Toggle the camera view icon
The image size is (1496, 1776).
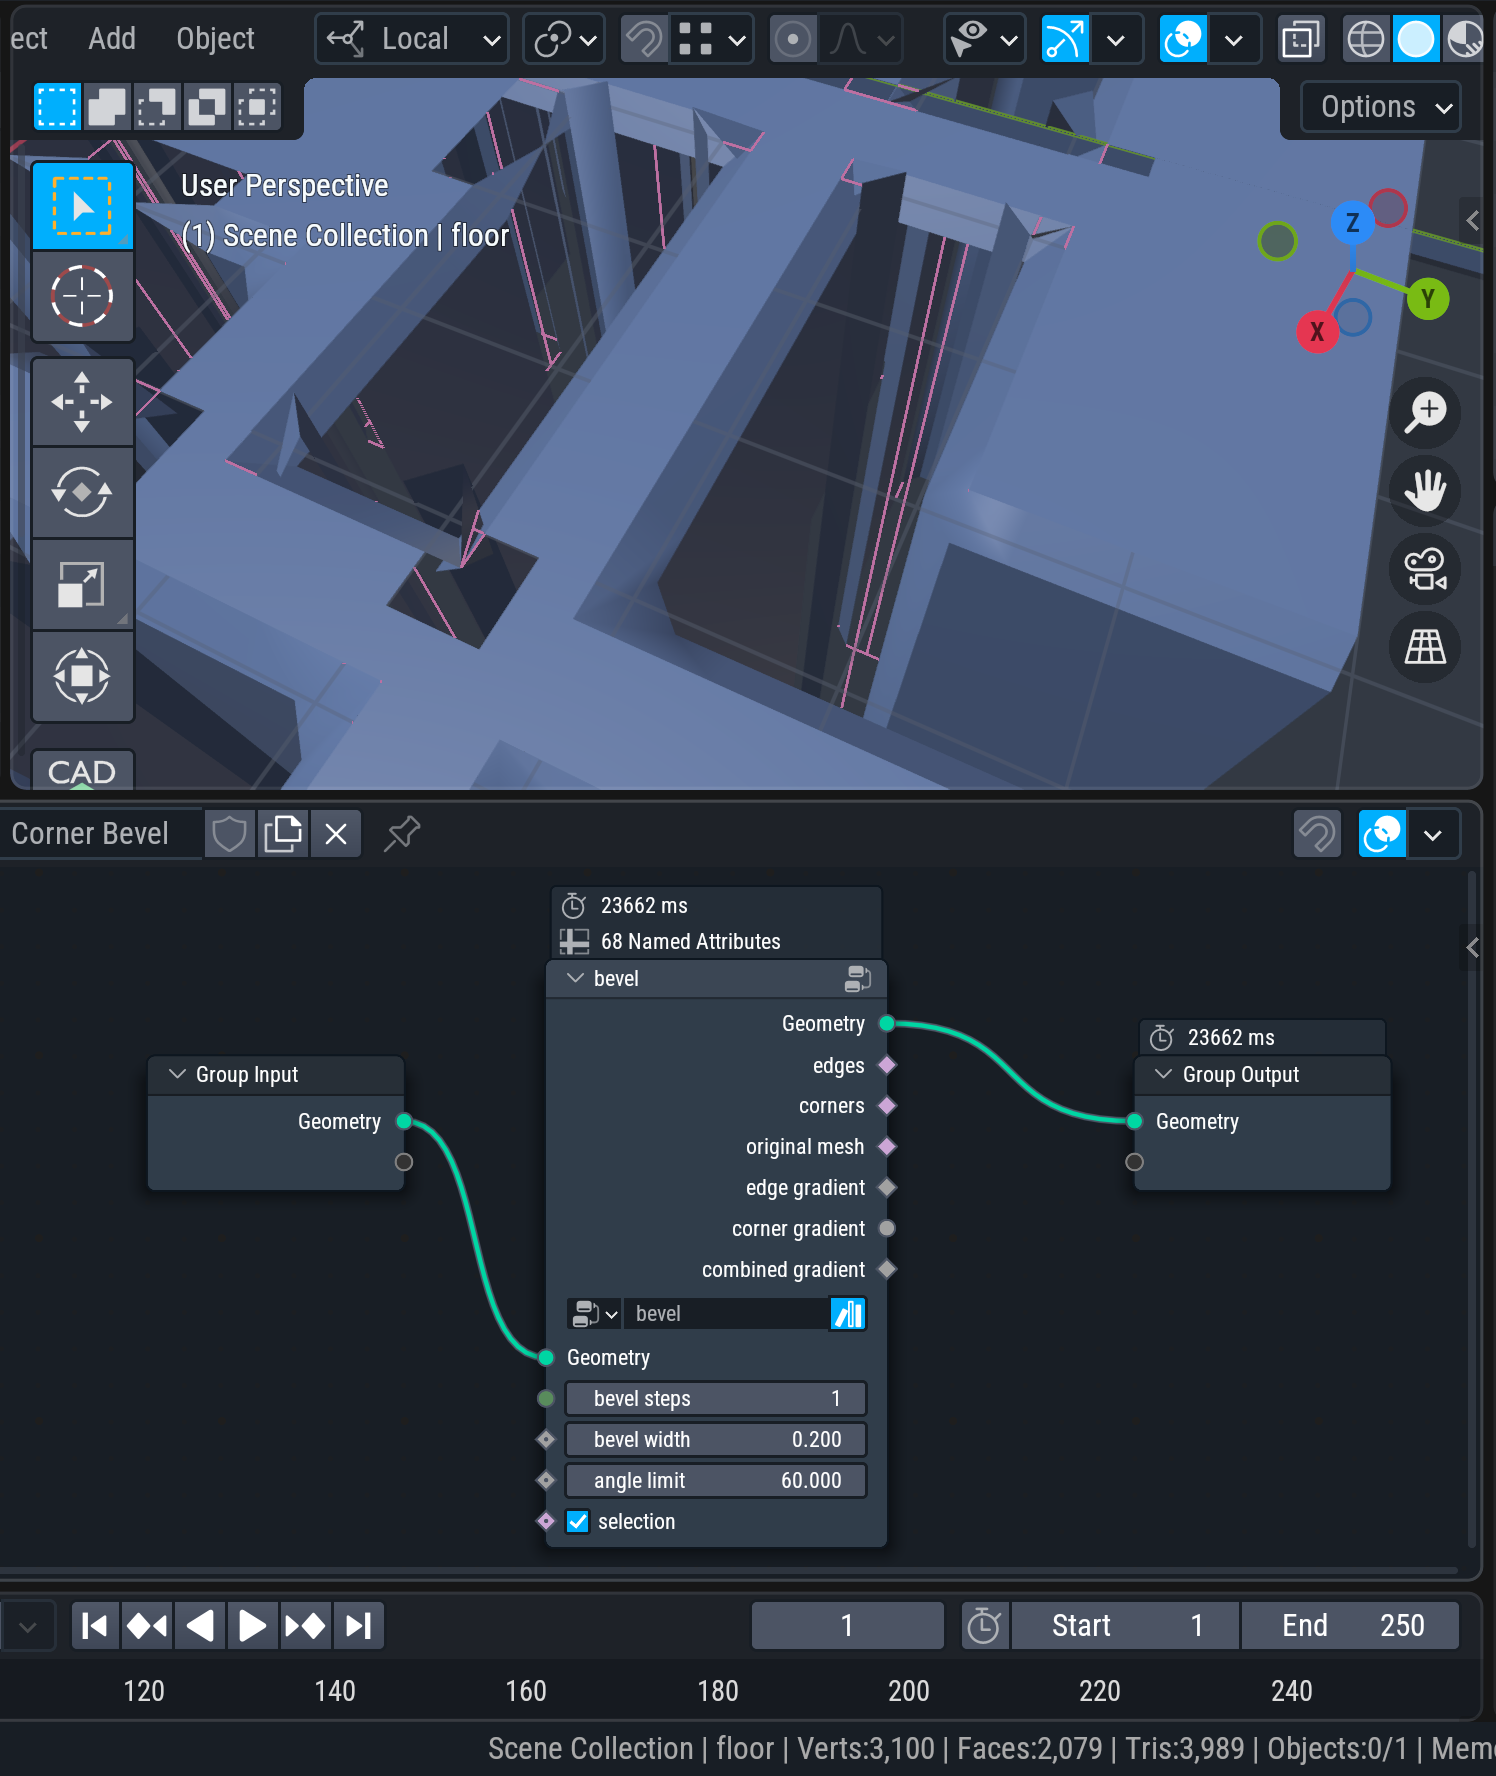coord(1425,569)
